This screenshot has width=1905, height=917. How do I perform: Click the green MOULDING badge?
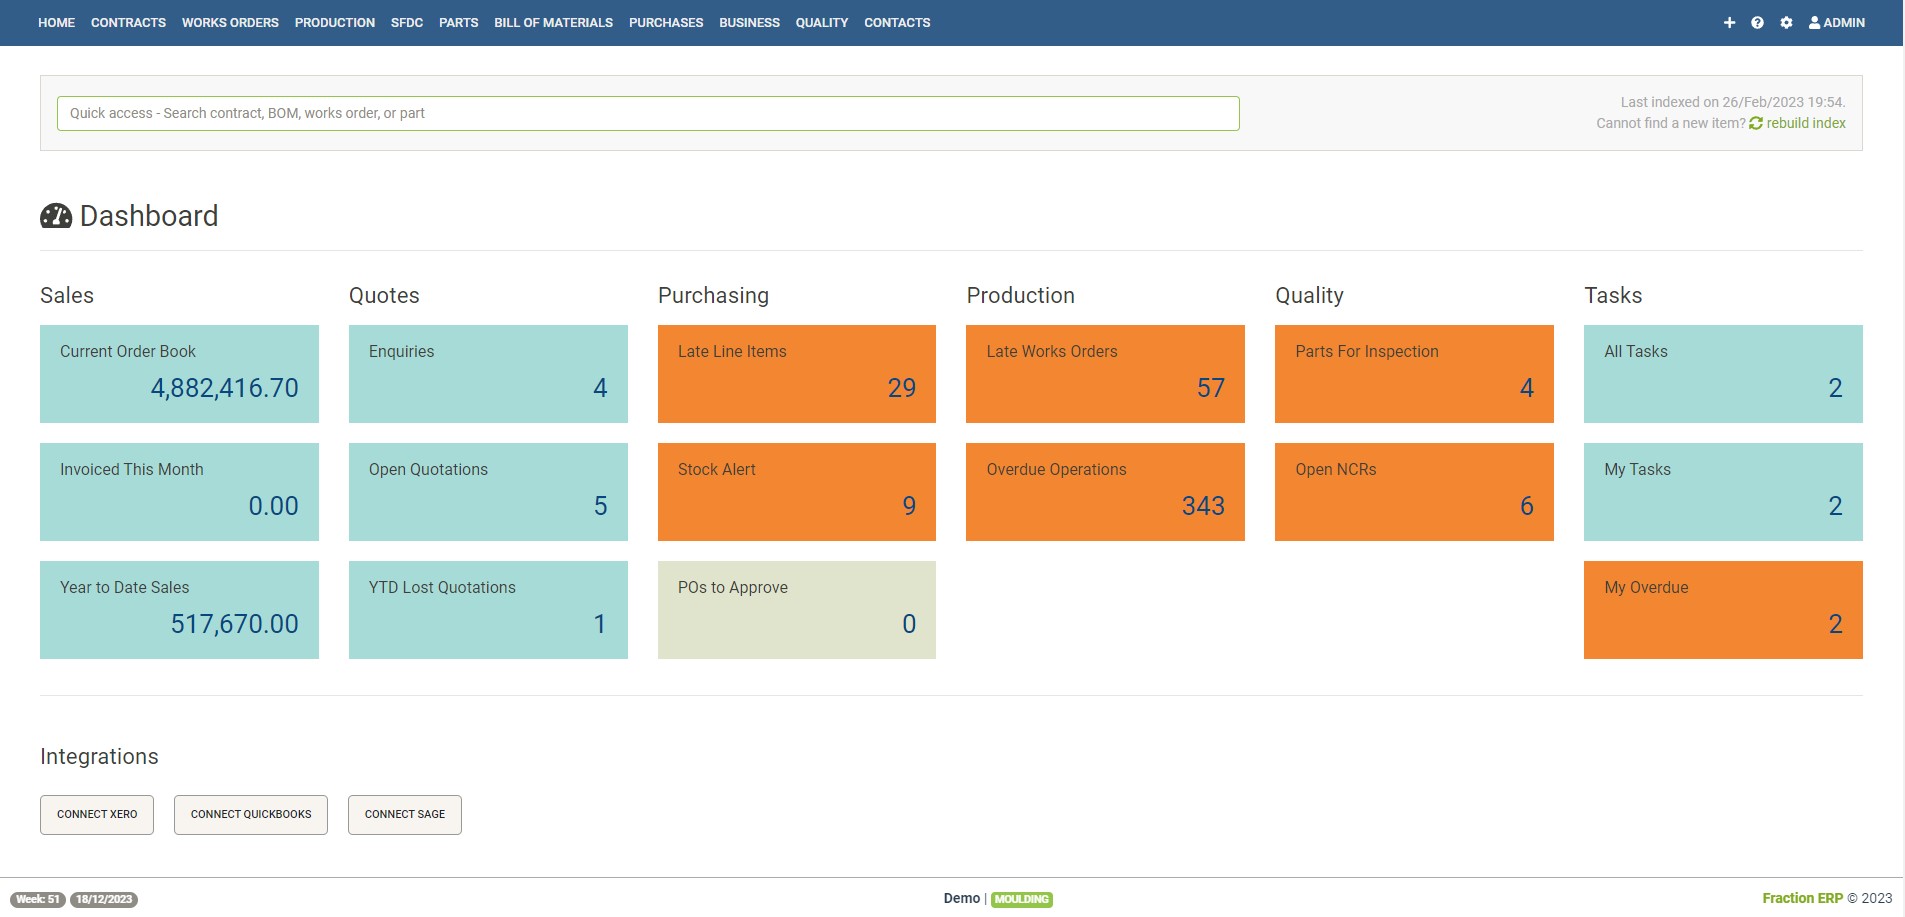[x=1021, y=899]
